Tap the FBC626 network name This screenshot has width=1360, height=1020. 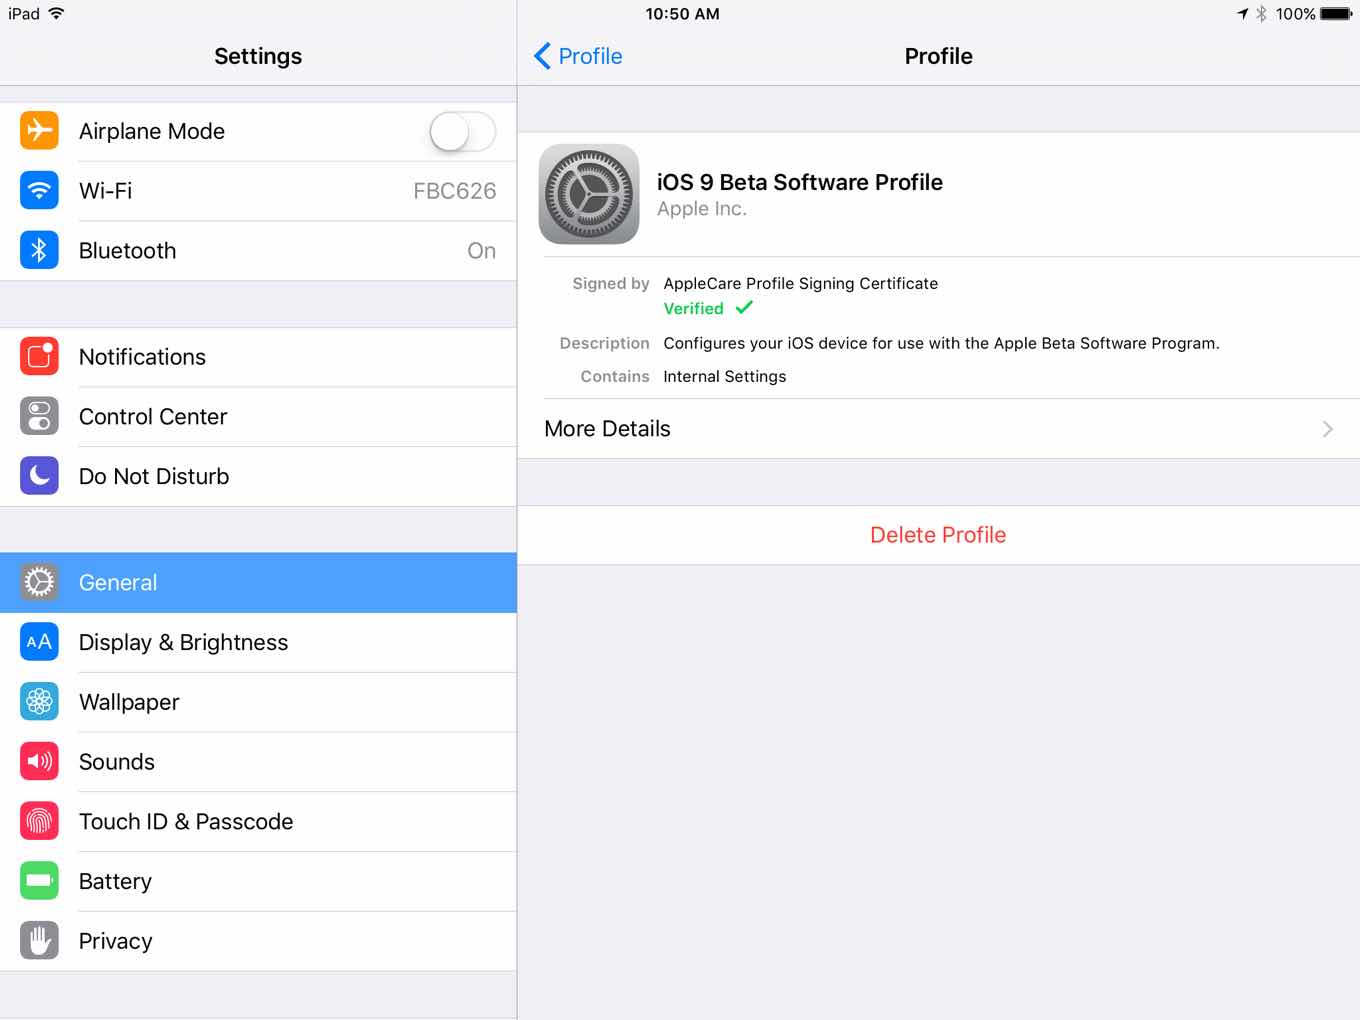coord(454,191)
